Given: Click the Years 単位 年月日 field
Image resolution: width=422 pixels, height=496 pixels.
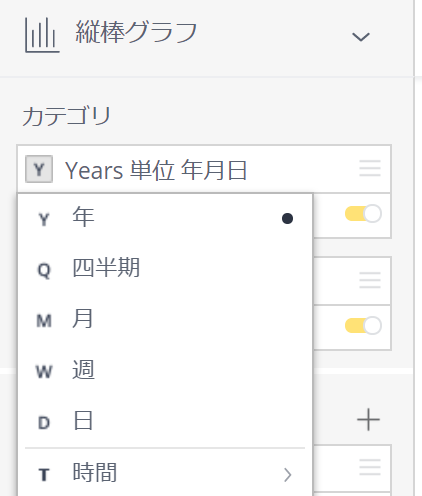Looking at the screenshot, I should pos(204,169).
